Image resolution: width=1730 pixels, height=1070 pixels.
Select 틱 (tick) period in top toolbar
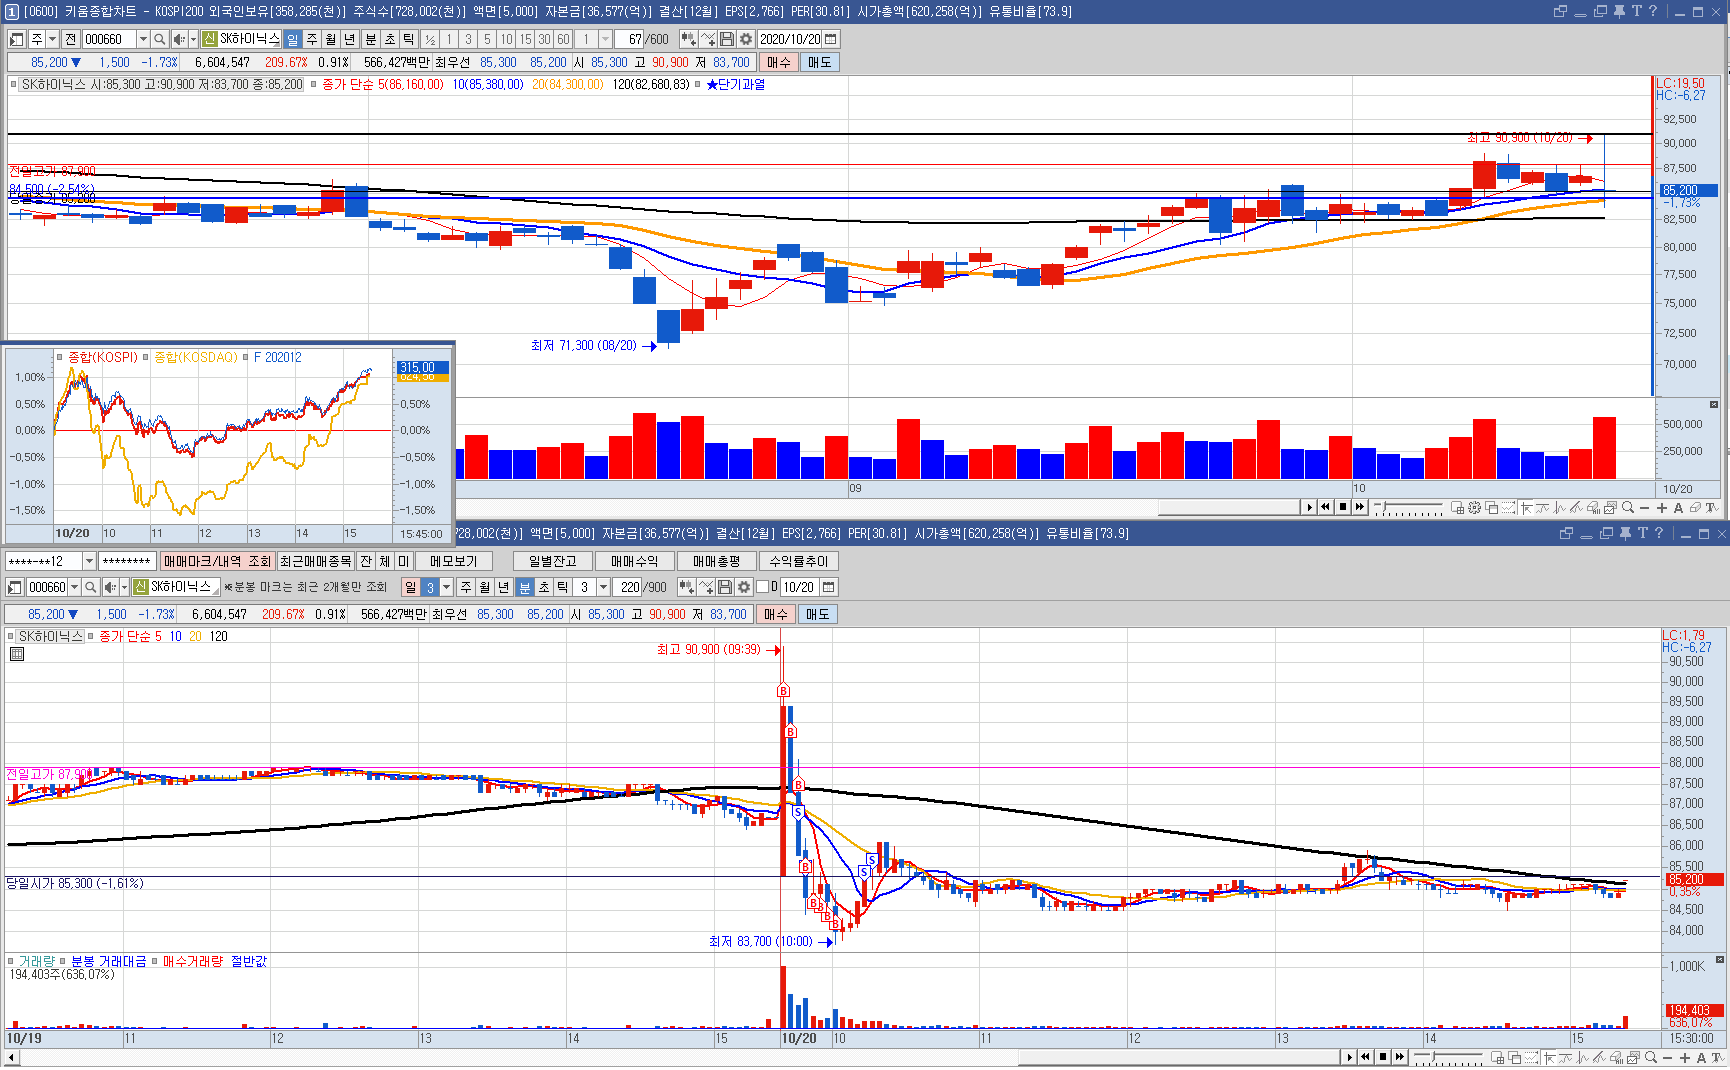tap(408, 39)
